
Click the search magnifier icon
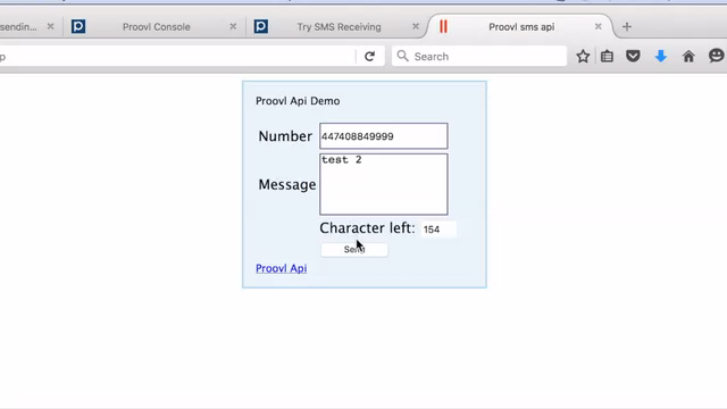[403, 56]
